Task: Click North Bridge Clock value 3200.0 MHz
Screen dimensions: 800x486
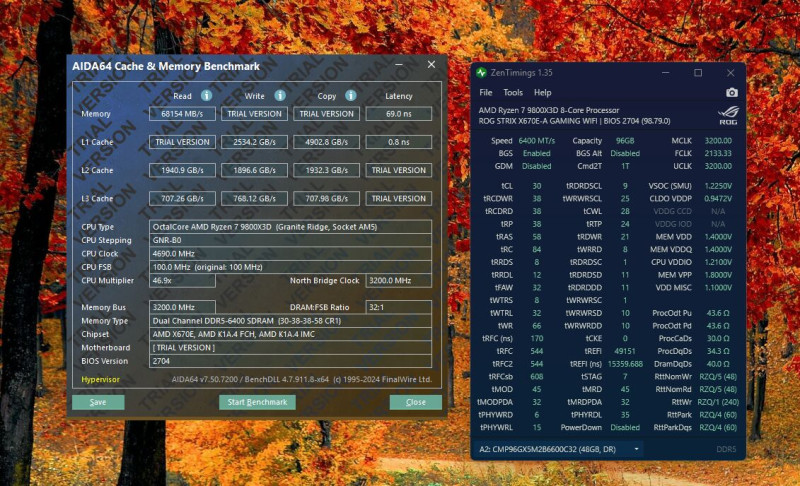Action: [398, 280]
